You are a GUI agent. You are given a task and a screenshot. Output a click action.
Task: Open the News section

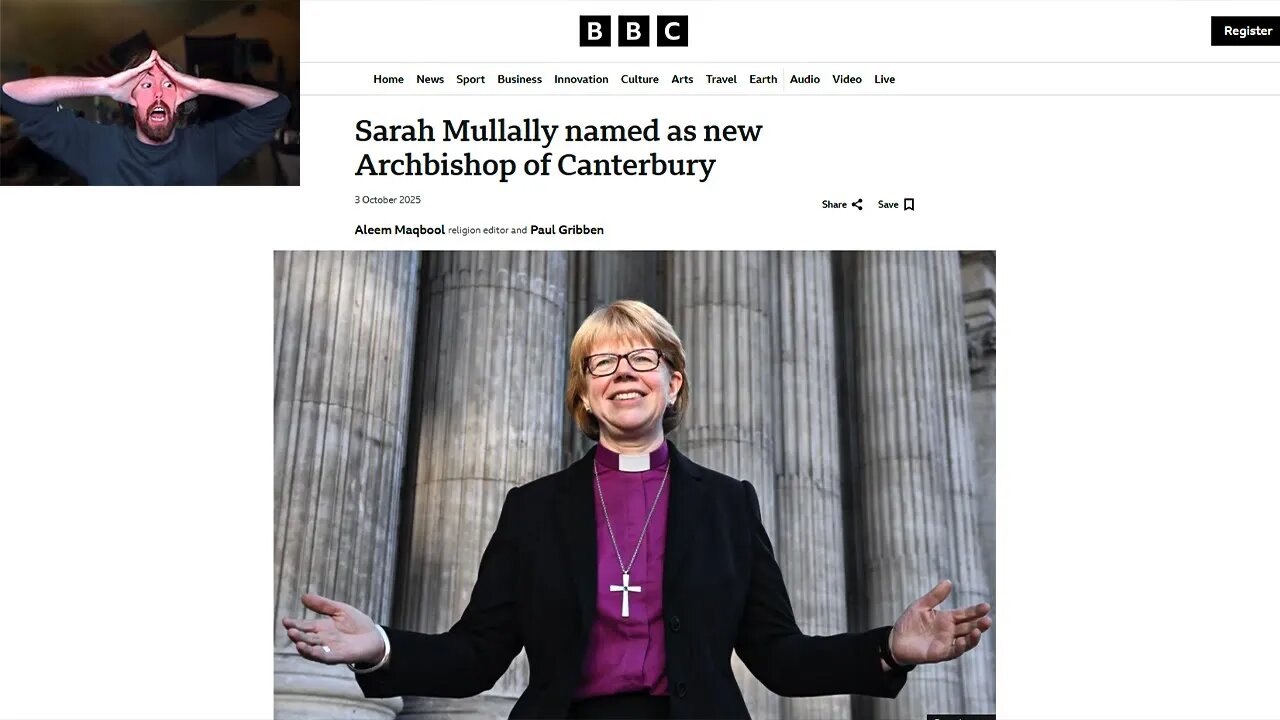point(430,79)
